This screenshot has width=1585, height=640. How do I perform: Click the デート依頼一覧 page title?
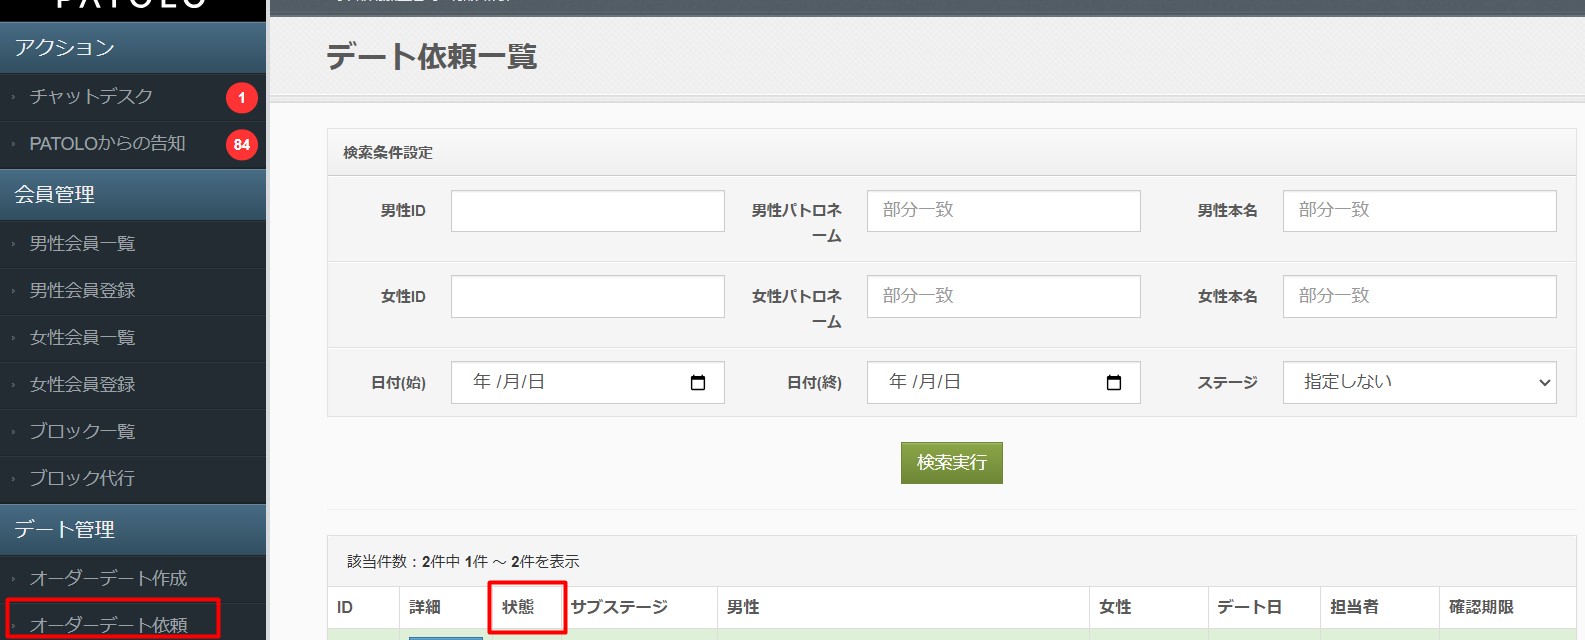432,57
